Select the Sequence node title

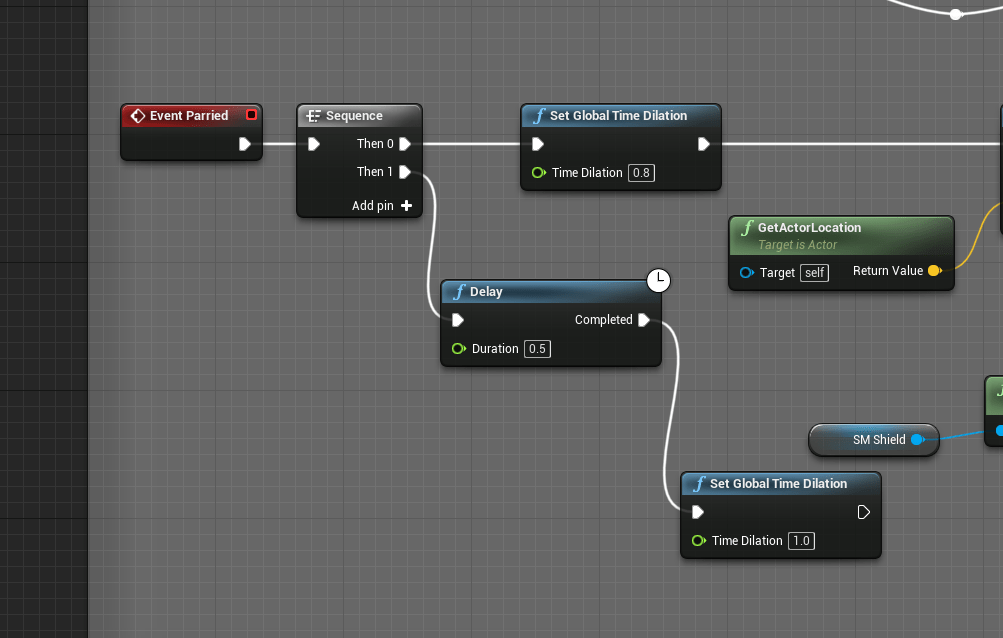pos(354,116)
